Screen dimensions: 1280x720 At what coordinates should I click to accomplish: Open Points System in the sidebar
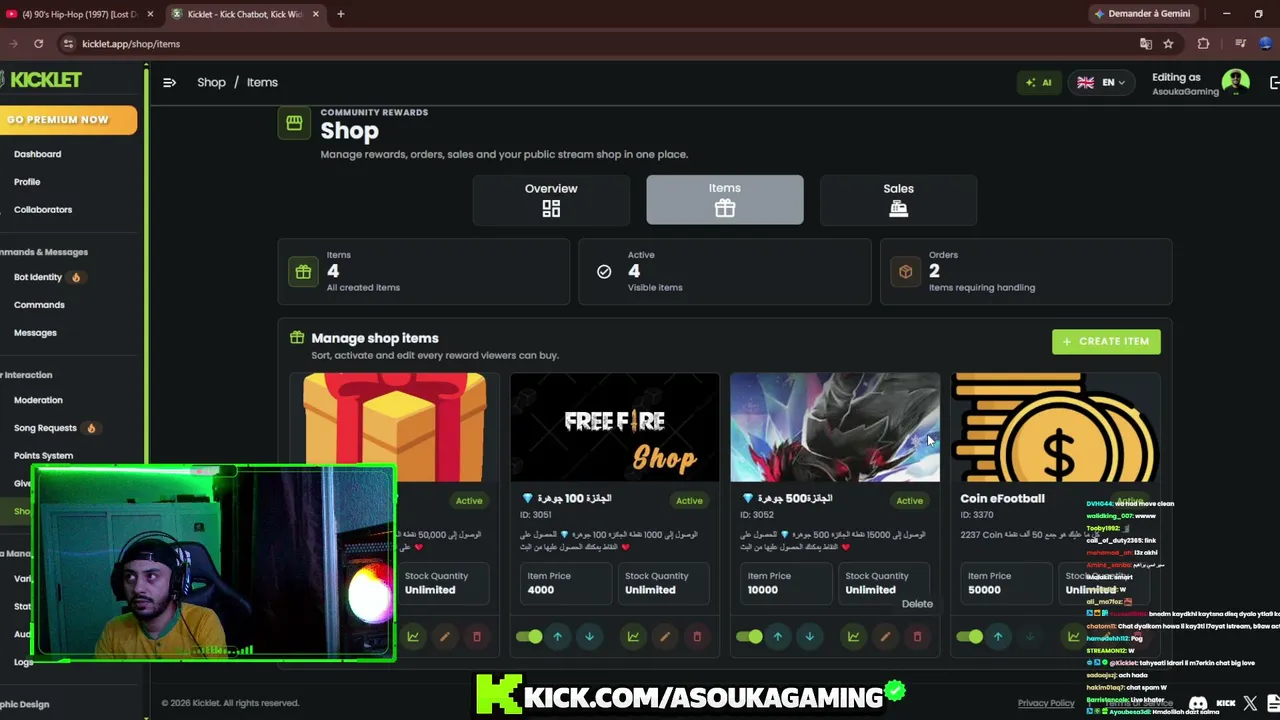coord(43,456)
